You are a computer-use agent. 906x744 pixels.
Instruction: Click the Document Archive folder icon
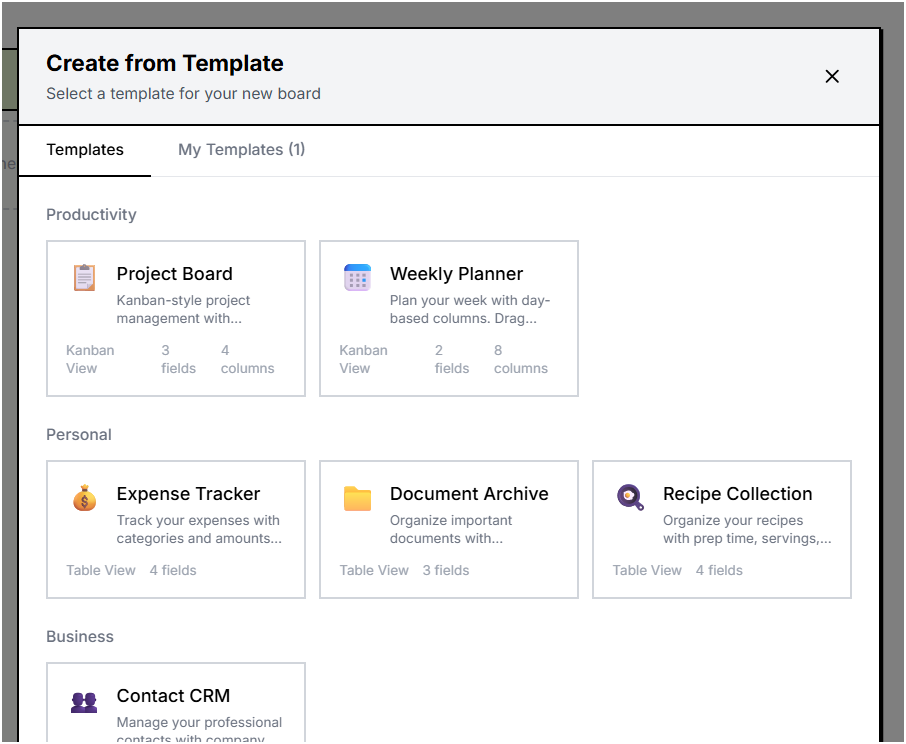coord(357,497)
